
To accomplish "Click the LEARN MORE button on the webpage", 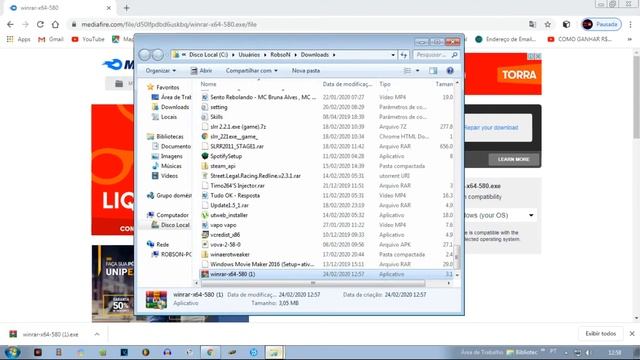I will pos(513,159).
